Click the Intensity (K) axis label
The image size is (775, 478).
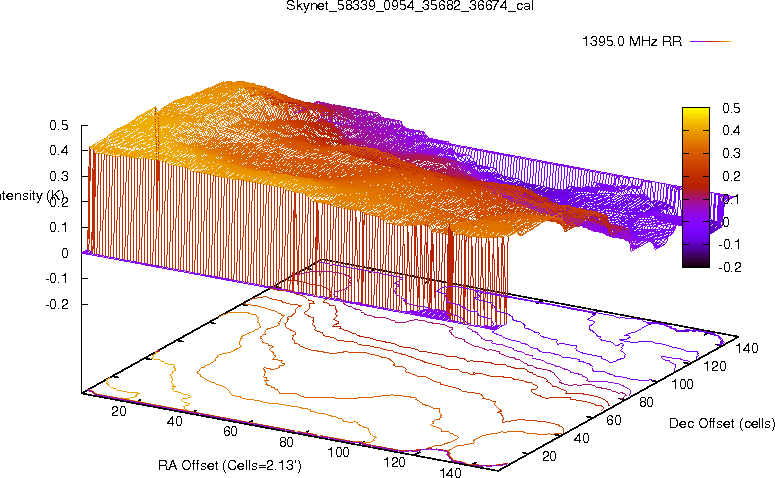pos(32,196)
